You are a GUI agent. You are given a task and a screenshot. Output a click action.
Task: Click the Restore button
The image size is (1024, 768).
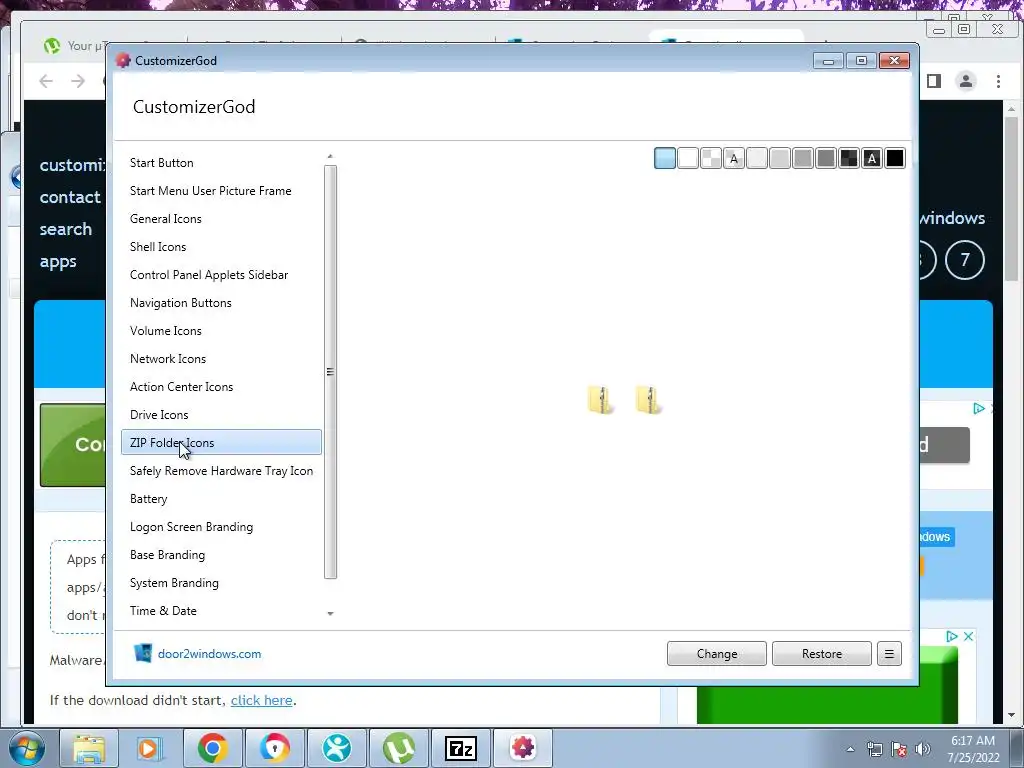(x=822, y=654)
